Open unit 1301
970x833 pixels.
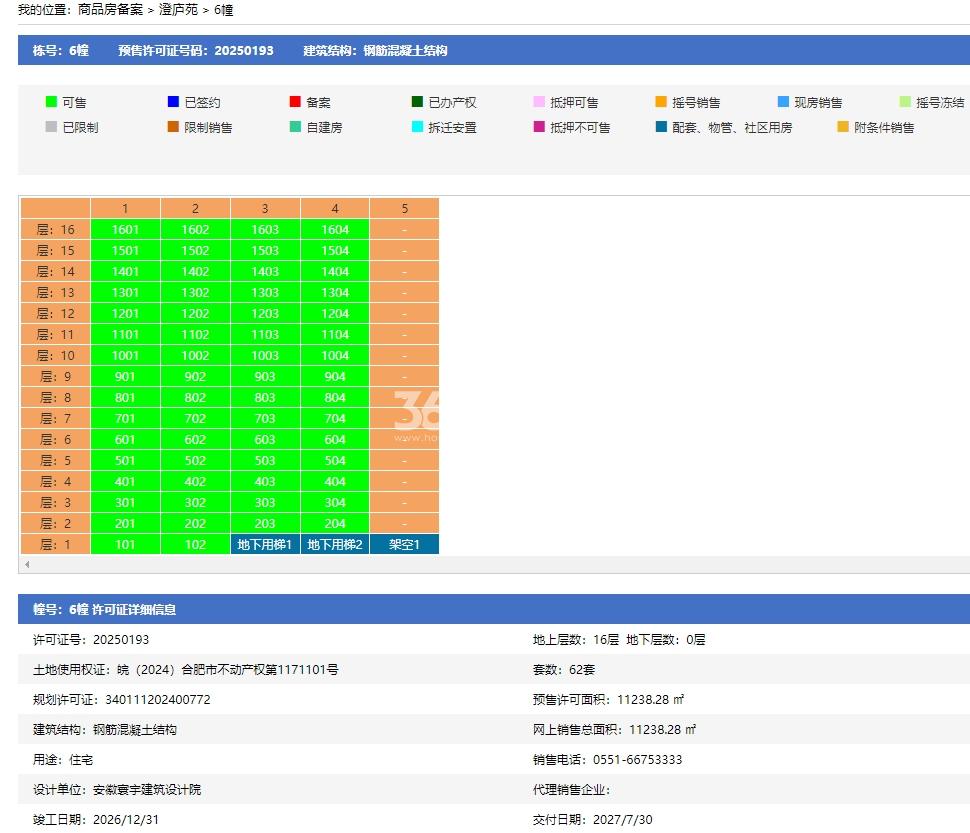click(125, 293)
